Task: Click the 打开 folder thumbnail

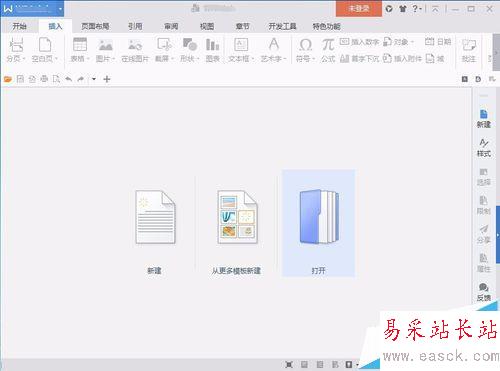Action: [318, 223]
